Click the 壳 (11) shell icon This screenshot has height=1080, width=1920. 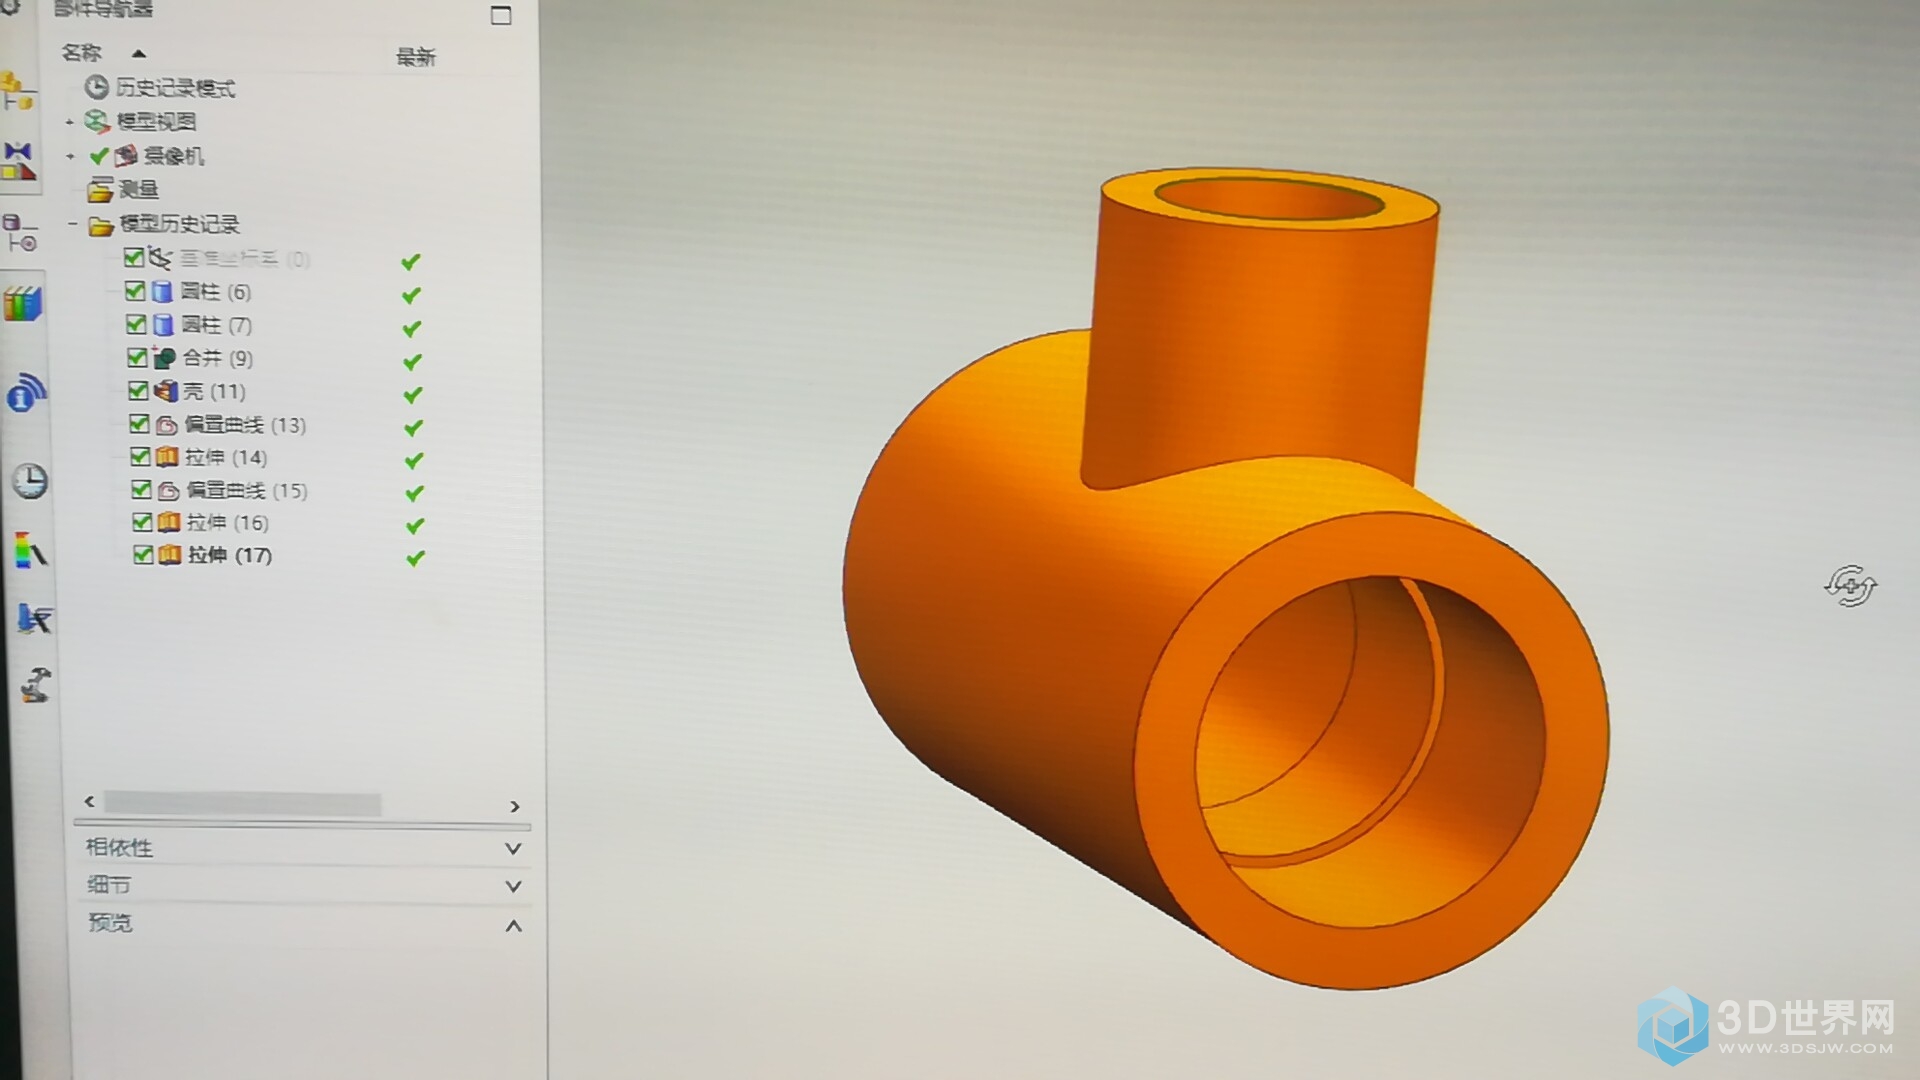165,391
